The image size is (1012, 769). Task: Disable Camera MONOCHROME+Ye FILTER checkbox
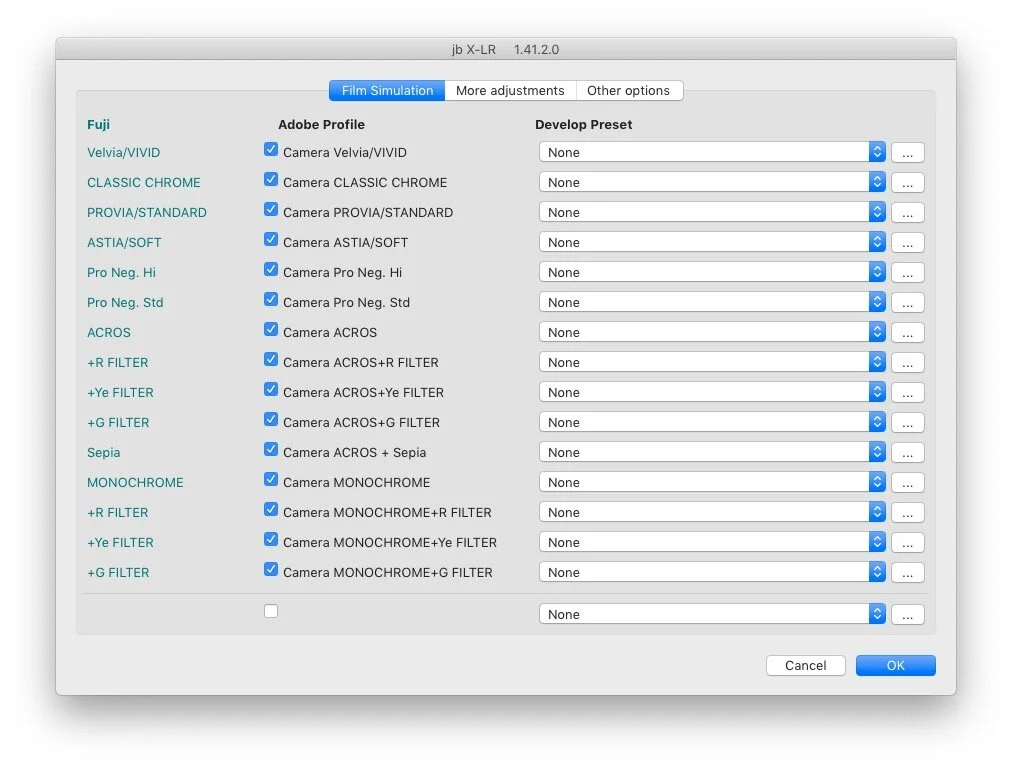271,540
